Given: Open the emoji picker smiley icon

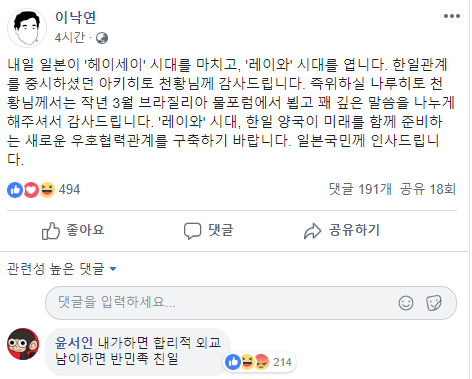Looking at the screenshot, I should (x=406, y=303).
